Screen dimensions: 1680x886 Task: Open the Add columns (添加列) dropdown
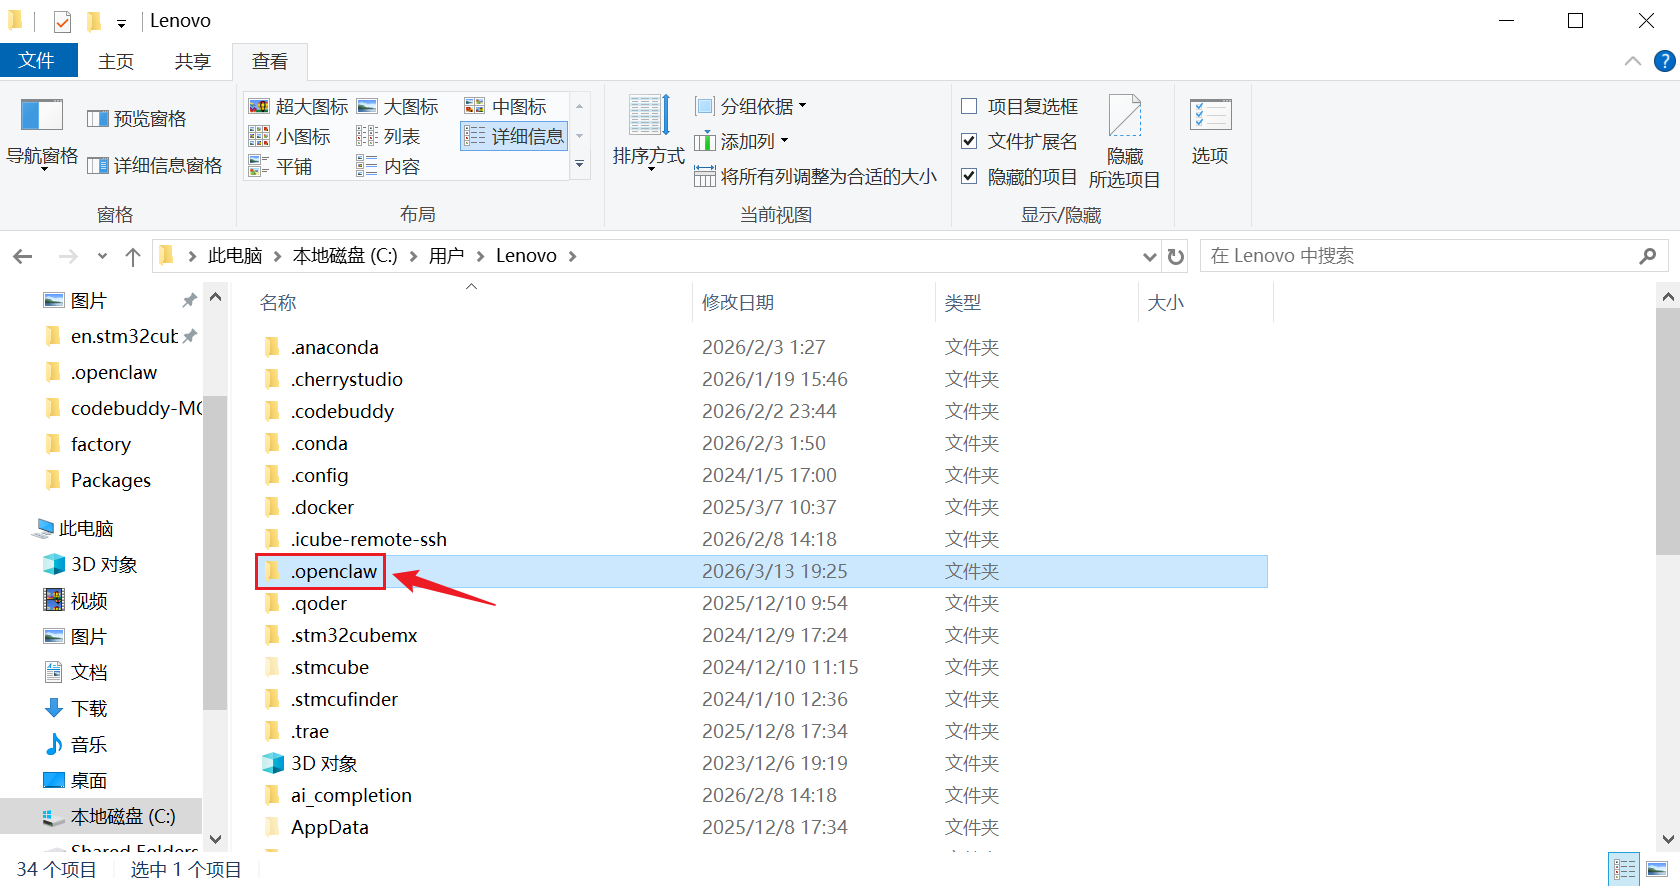[x=742, y=142]
